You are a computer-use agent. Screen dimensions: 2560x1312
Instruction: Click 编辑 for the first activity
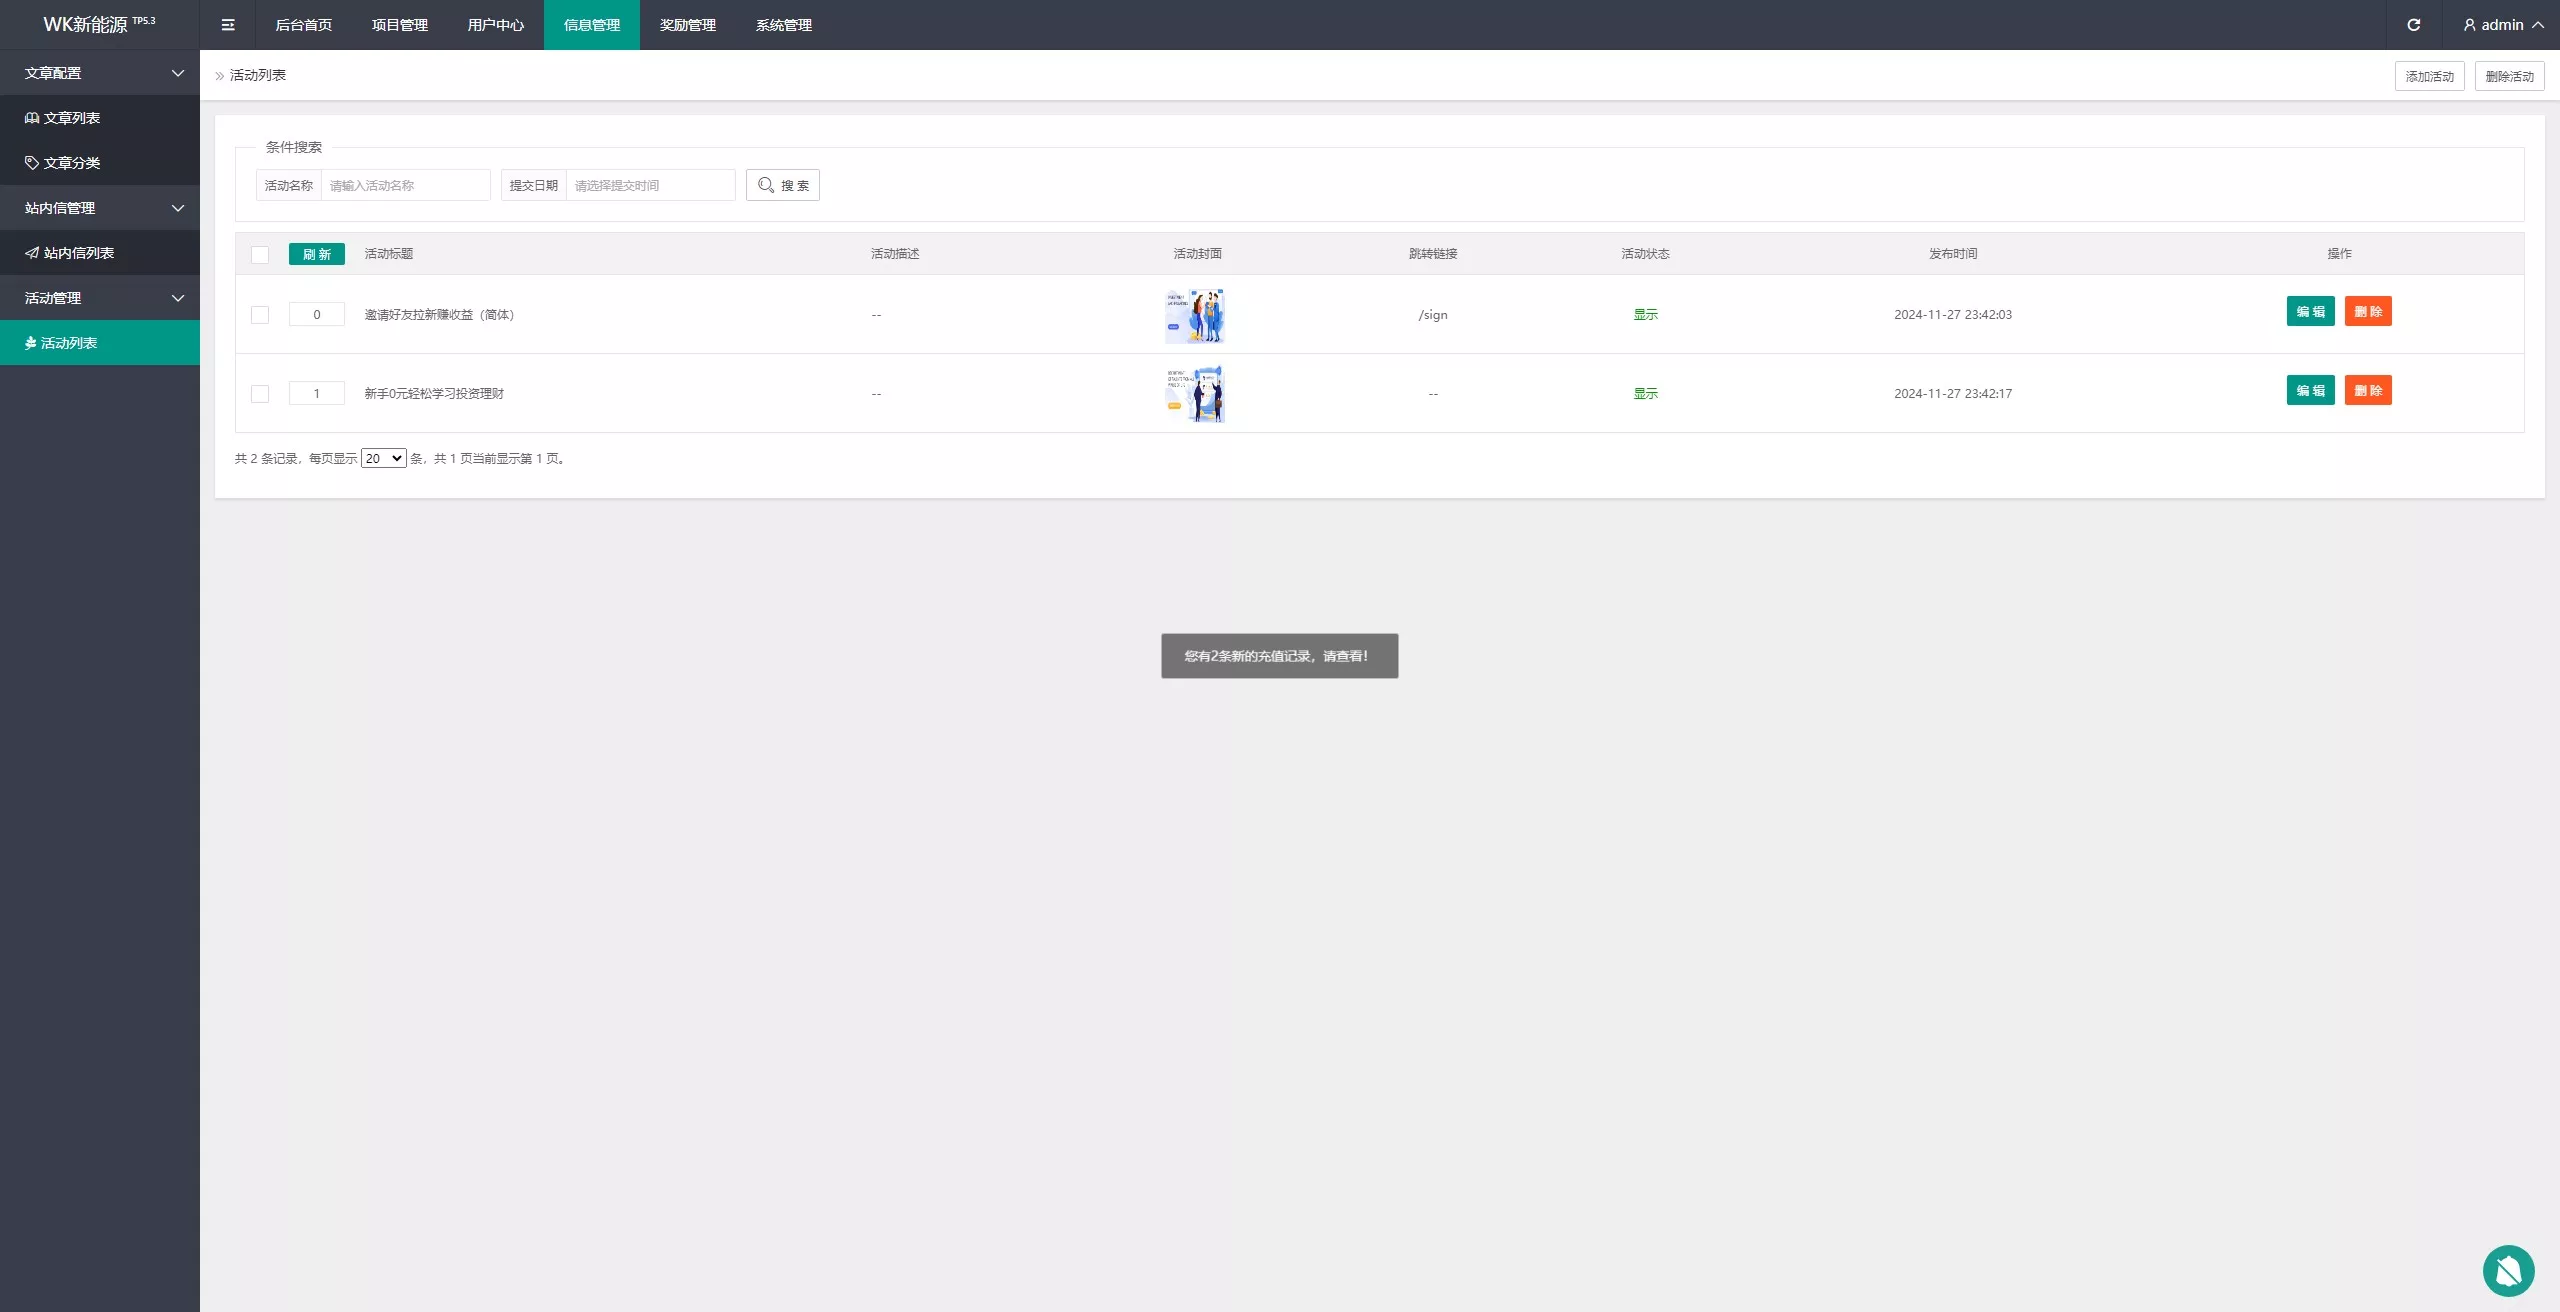pyautogui.click(x=2310, y=312)
